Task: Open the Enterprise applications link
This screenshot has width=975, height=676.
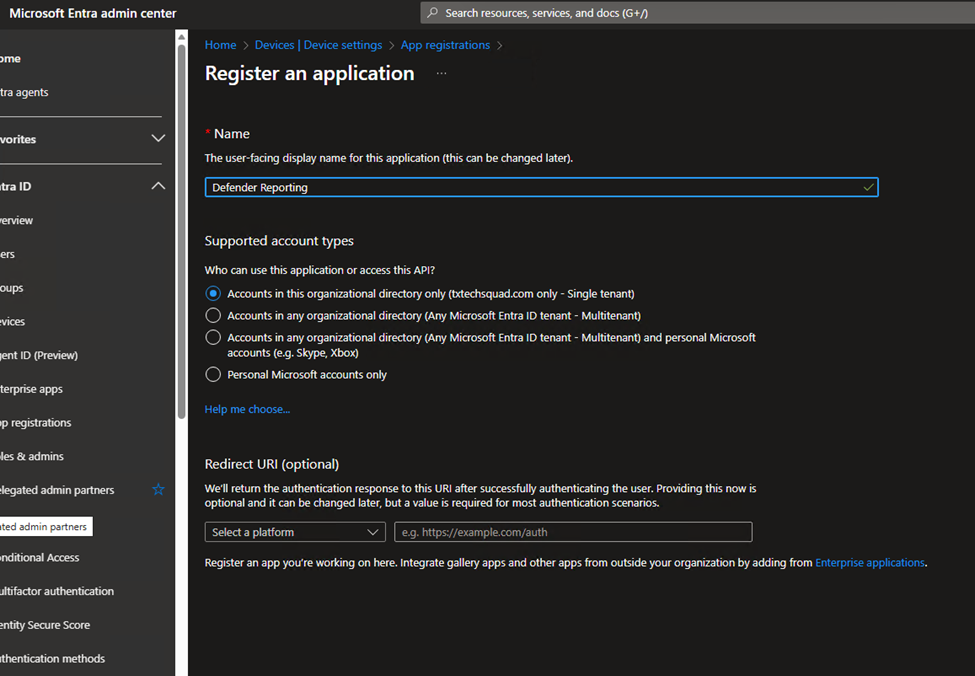Action: point(870,563)
